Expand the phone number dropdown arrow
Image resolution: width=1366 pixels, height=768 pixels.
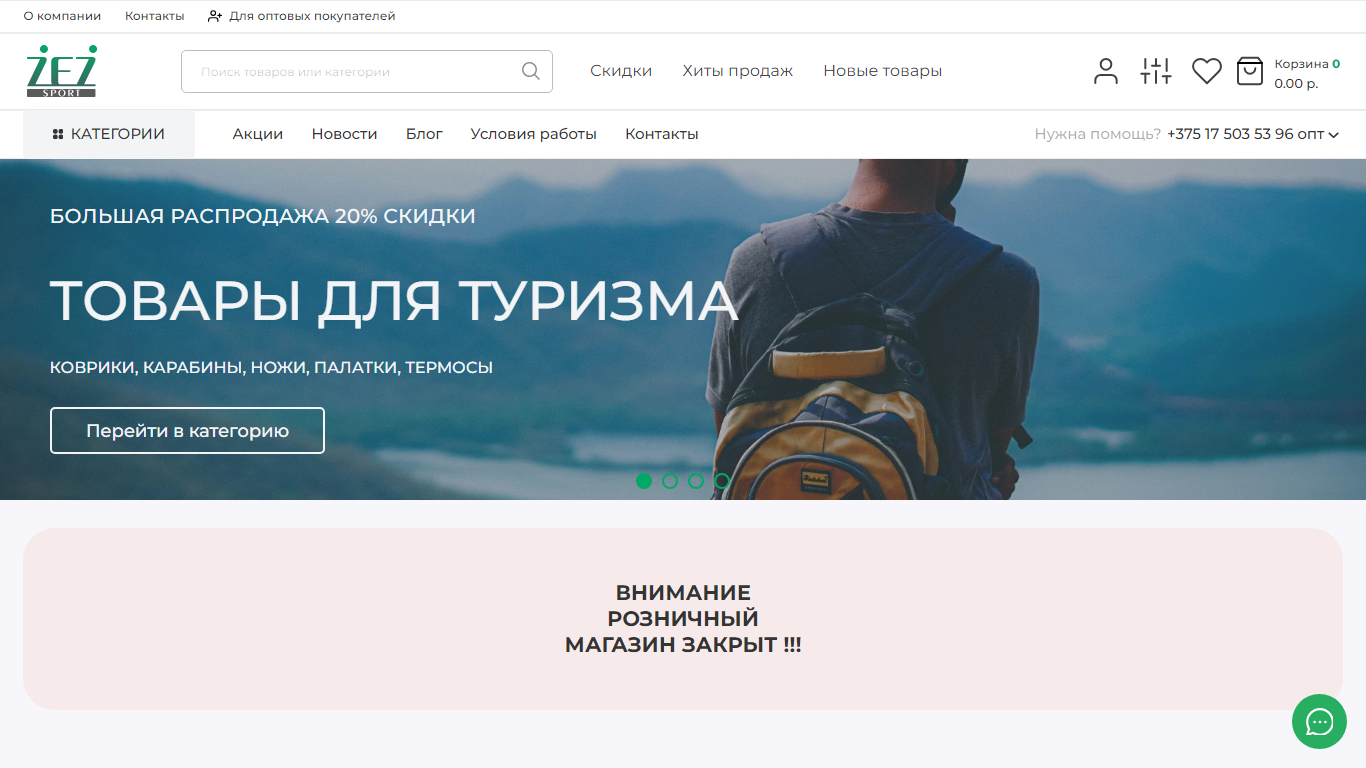(x=1334, y=135)
